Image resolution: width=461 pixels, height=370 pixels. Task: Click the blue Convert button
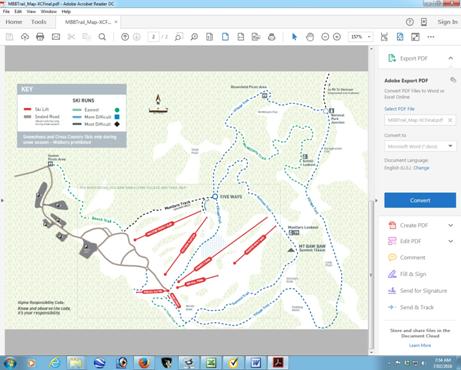[x=420, y=200]
